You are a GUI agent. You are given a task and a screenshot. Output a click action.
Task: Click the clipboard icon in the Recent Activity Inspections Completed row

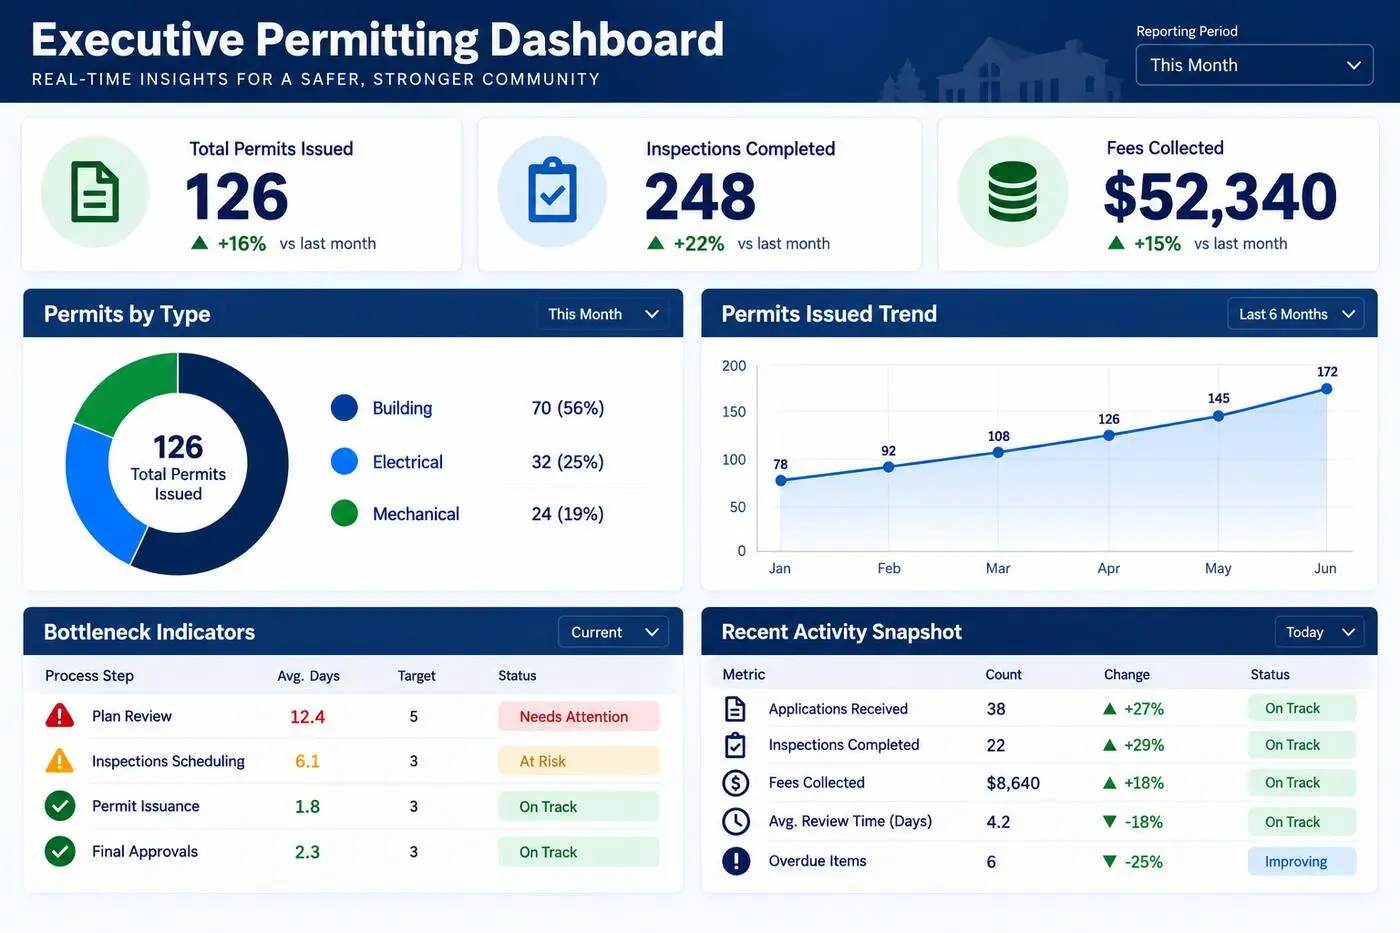pos(735,745)
